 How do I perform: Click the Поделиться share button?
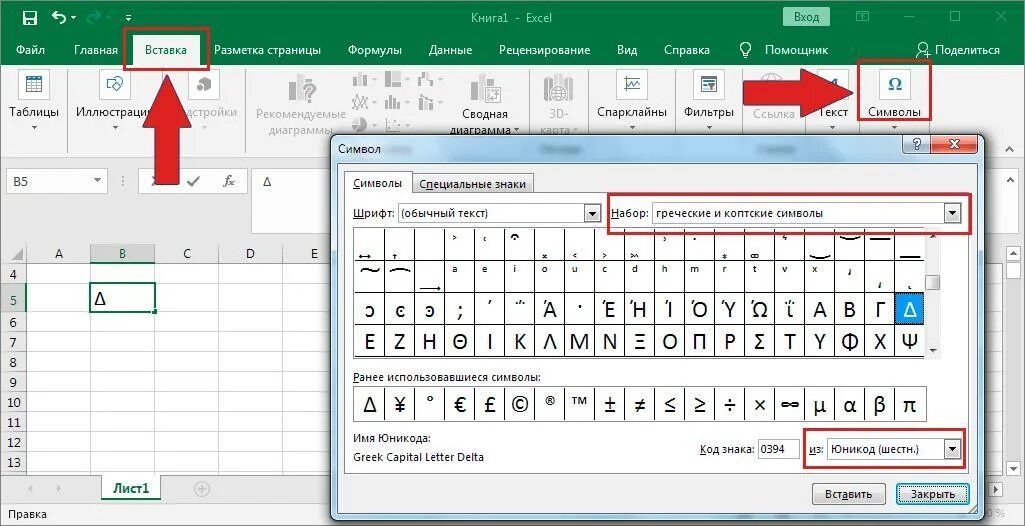958,50
